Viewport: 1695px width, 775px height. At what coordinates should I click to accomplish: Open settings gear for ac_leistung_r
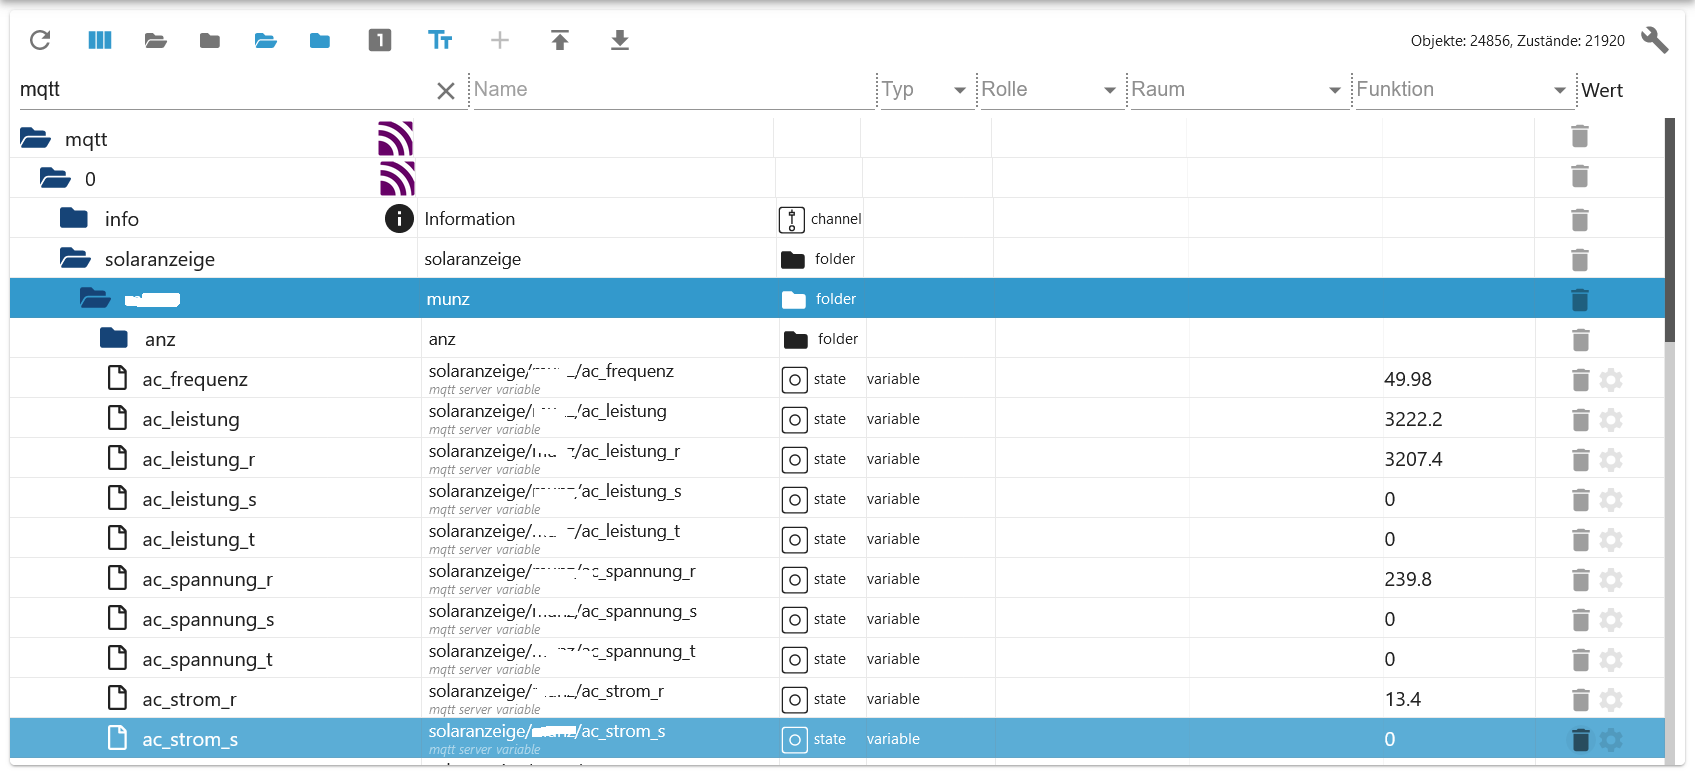[1611, 460]
